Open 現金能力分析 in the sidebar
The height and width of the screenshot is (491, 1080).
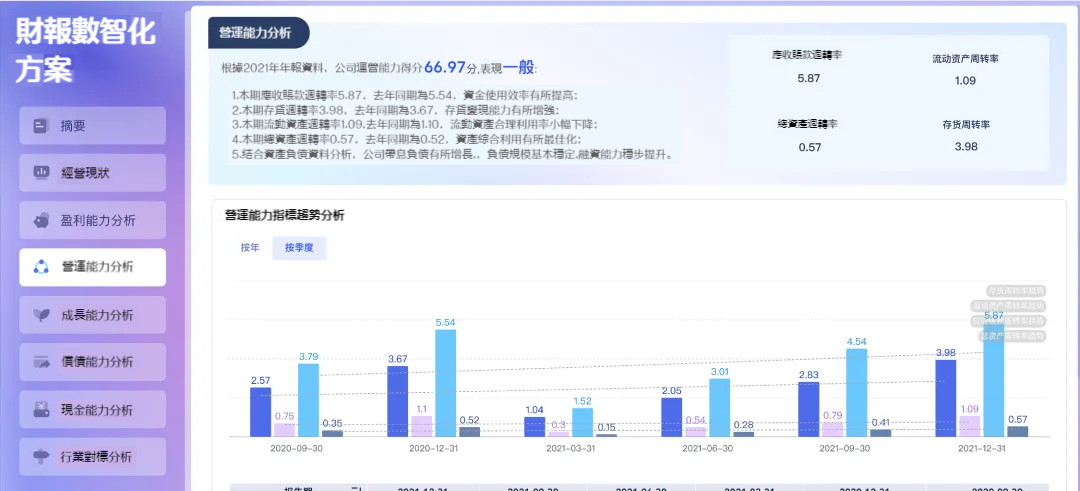click(92, 409)
